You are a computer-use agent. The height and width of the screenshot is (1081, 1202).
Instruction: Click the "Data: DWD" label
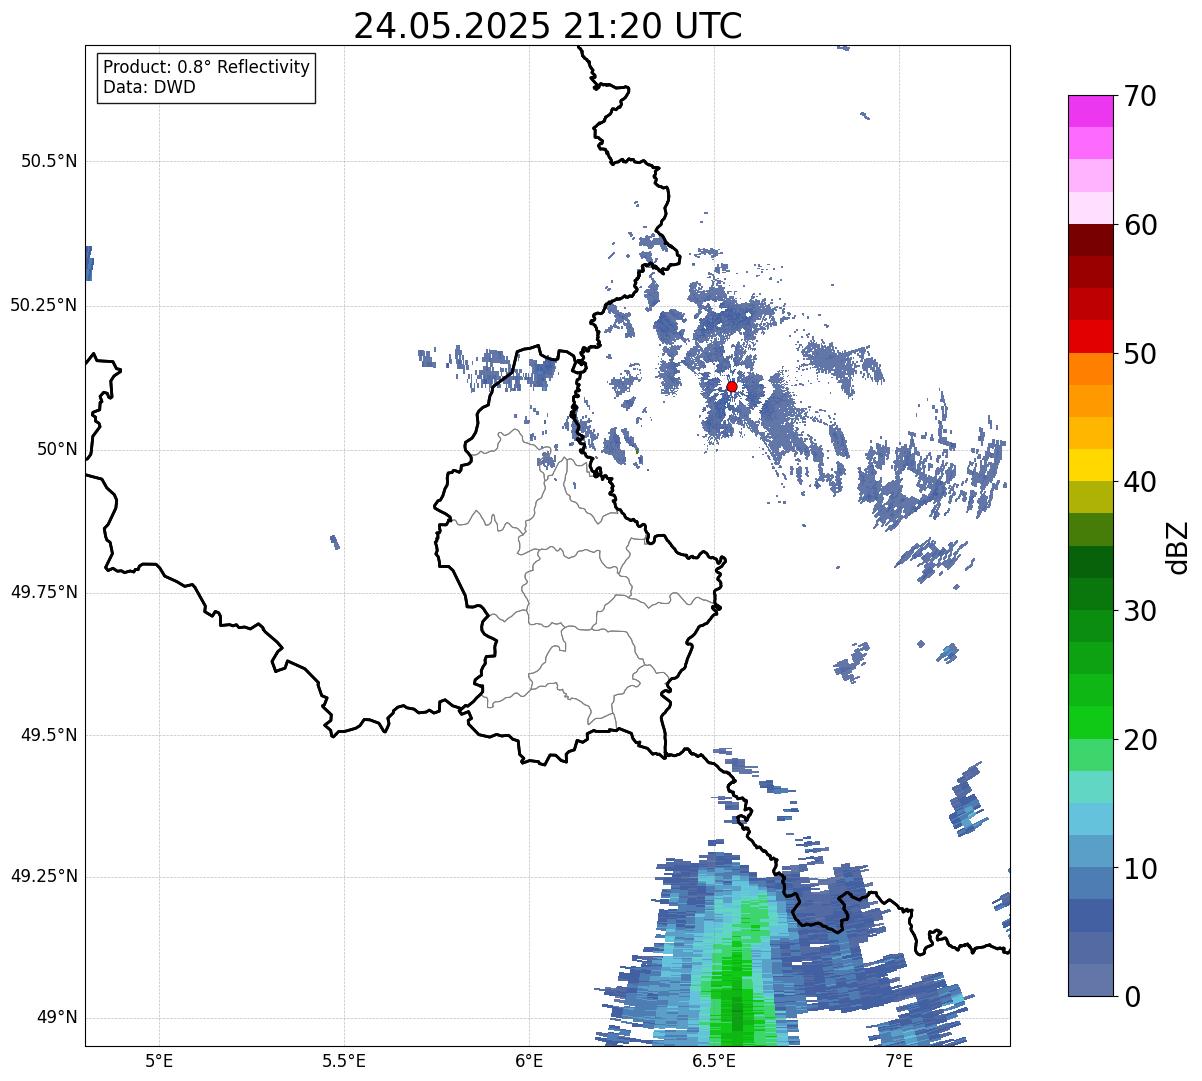pos(150,87)
